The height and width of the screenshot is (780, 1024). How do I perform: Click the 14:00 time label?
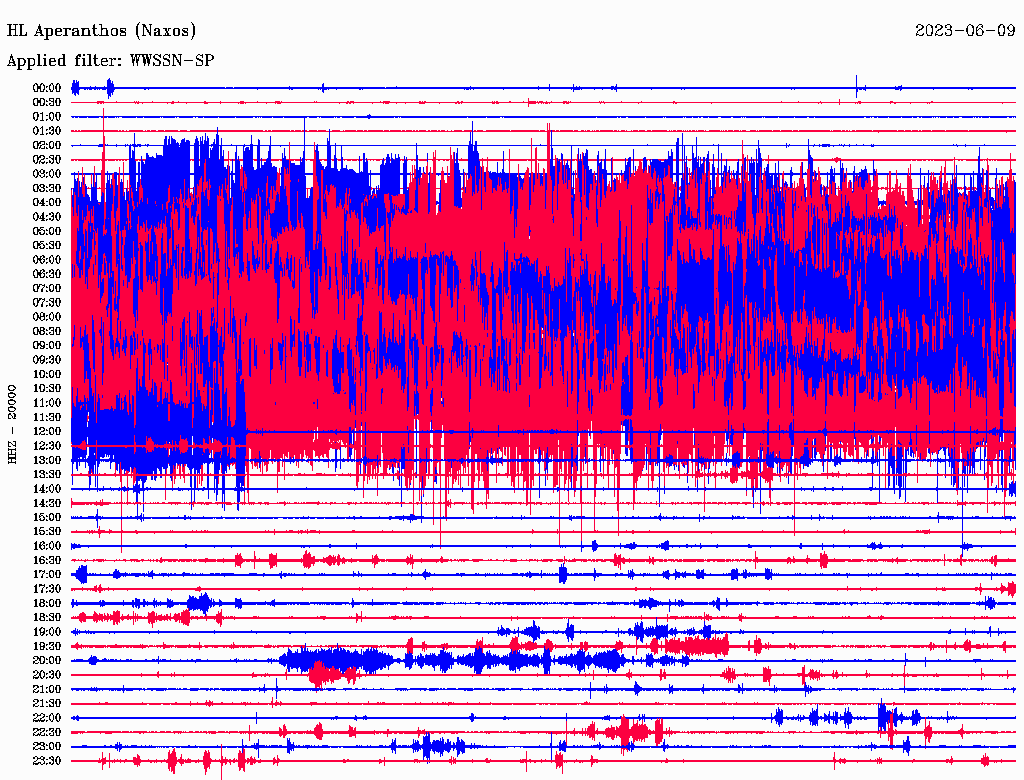click(x=47, y=489)
